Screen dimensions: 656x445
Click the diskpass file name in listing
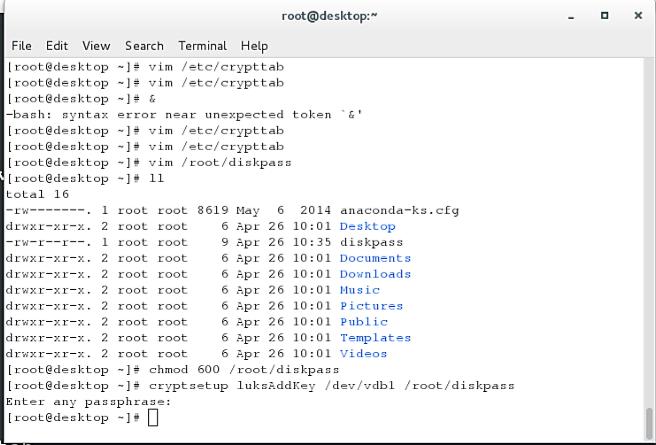click(x=372, y=242)
